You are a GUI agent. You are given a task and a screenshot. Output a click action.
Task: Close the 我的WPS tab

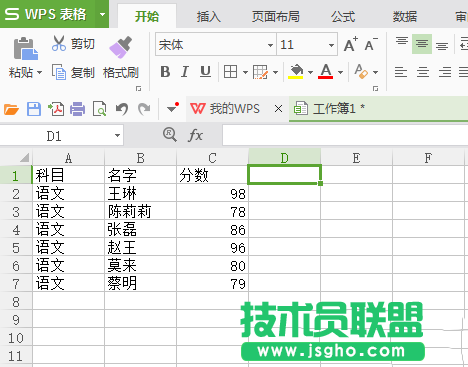click(x=278, y=109)
